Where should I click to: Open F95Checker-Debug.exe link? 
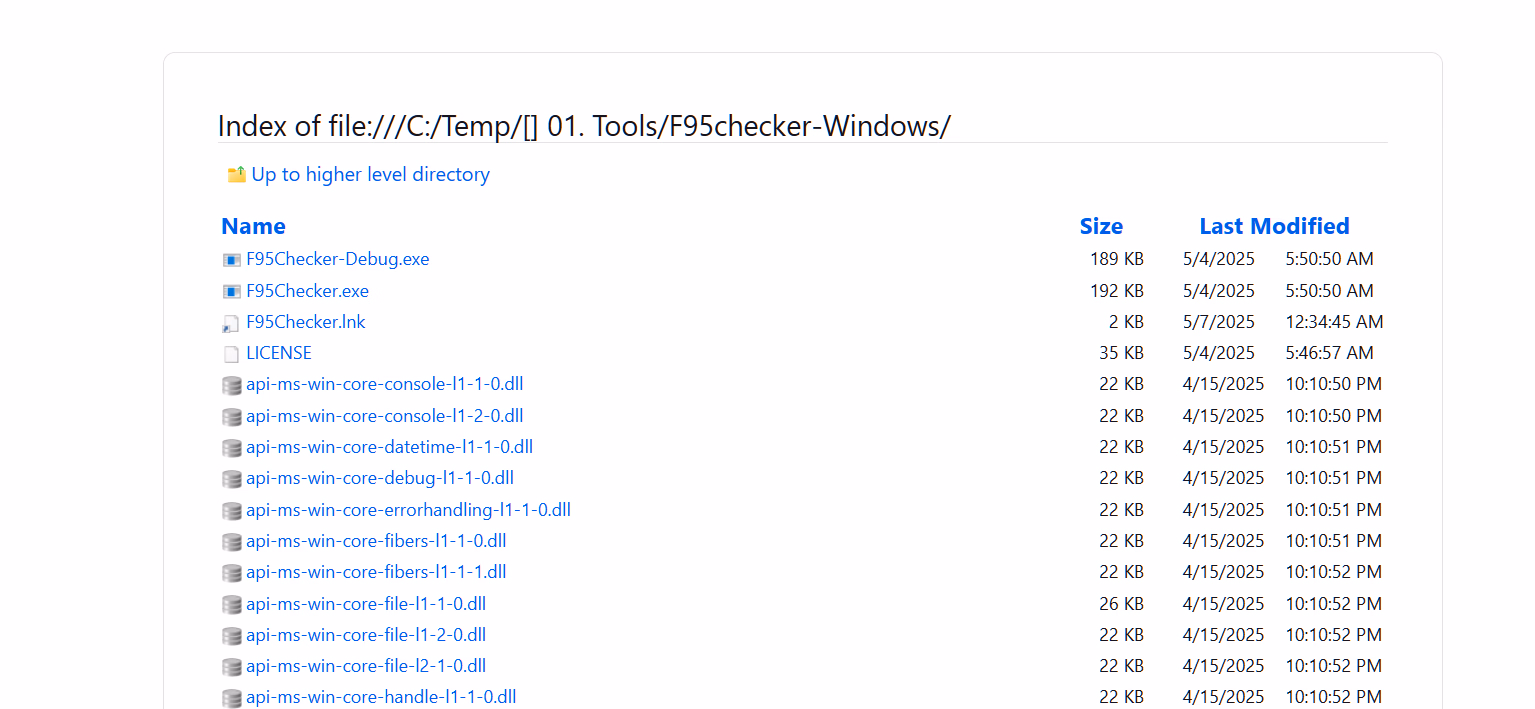338,259
